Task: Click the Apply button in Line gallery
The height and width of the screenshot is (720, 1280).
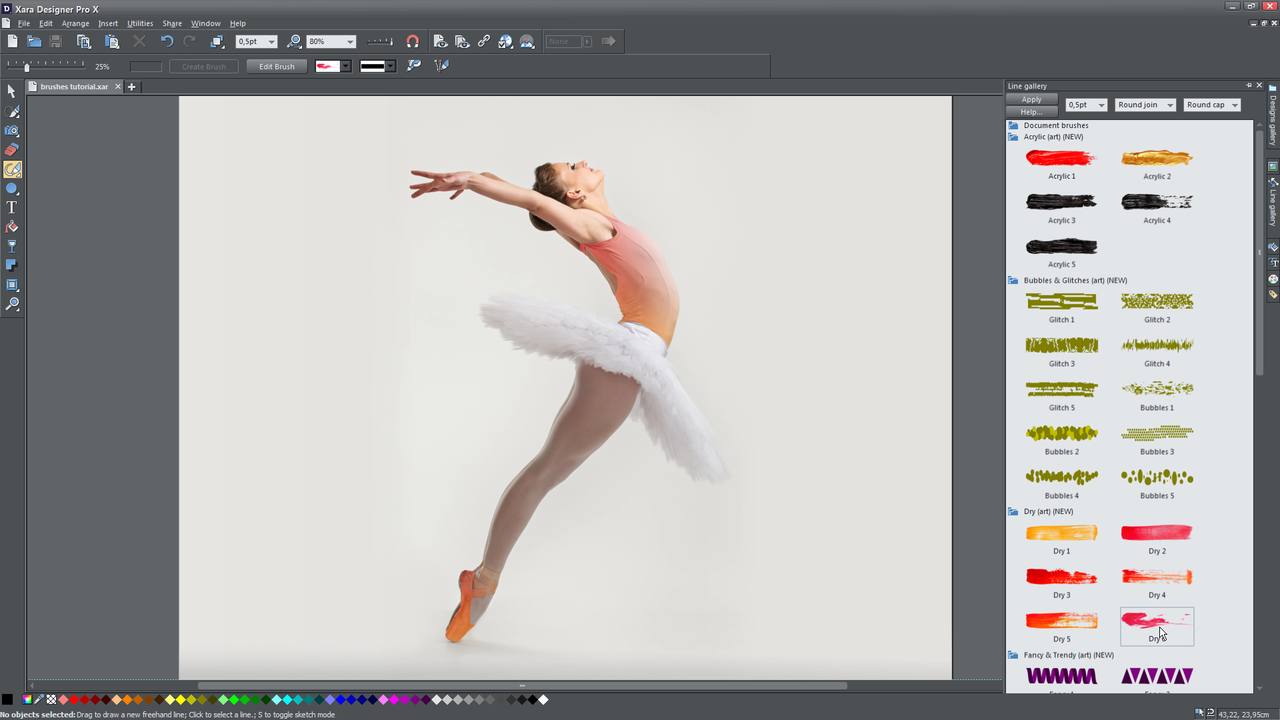Action: tap(1031, 100)
